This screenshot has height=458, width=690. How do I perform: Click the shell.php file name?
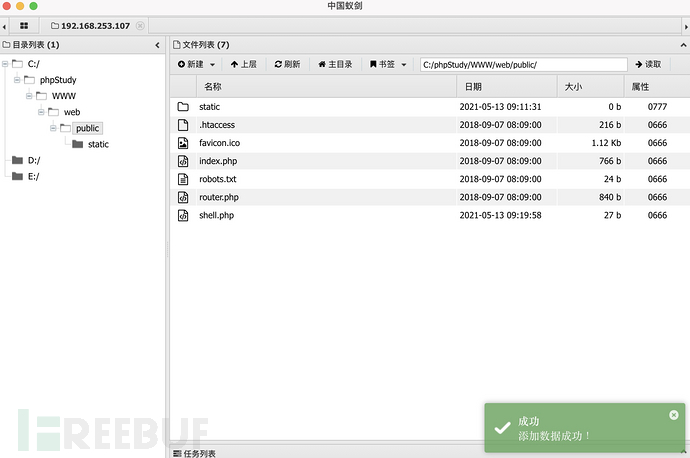tap(217, 215)
